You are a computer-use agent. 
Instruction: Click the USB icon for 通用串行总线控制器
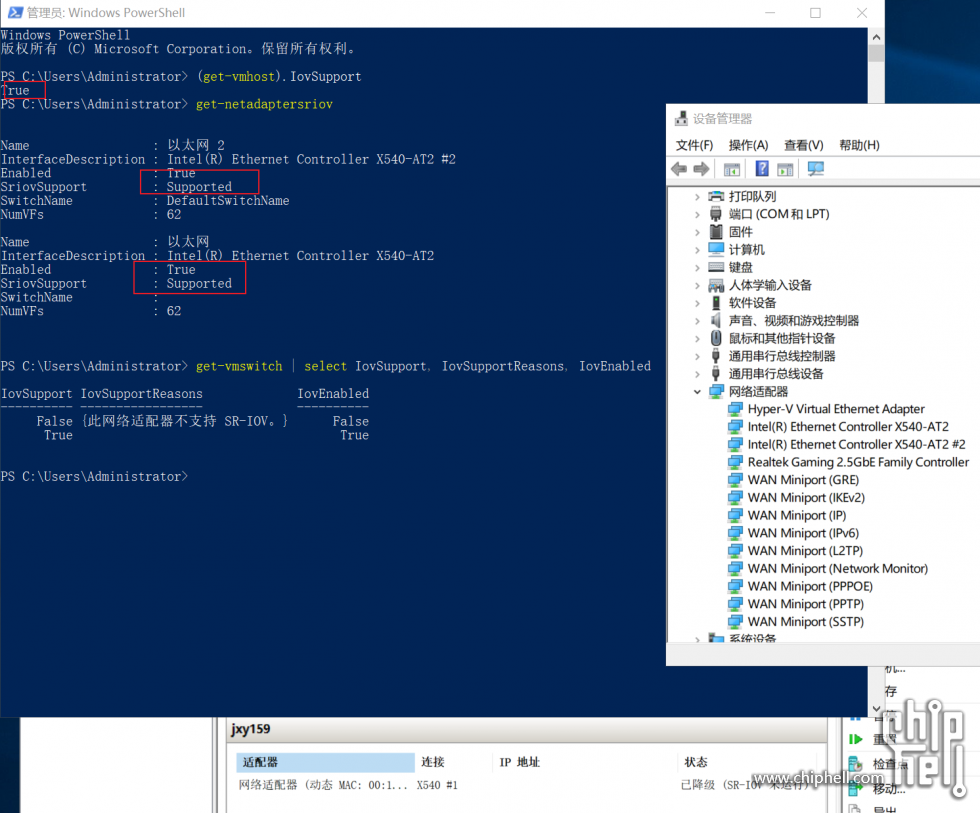click(x=716, y=356)
